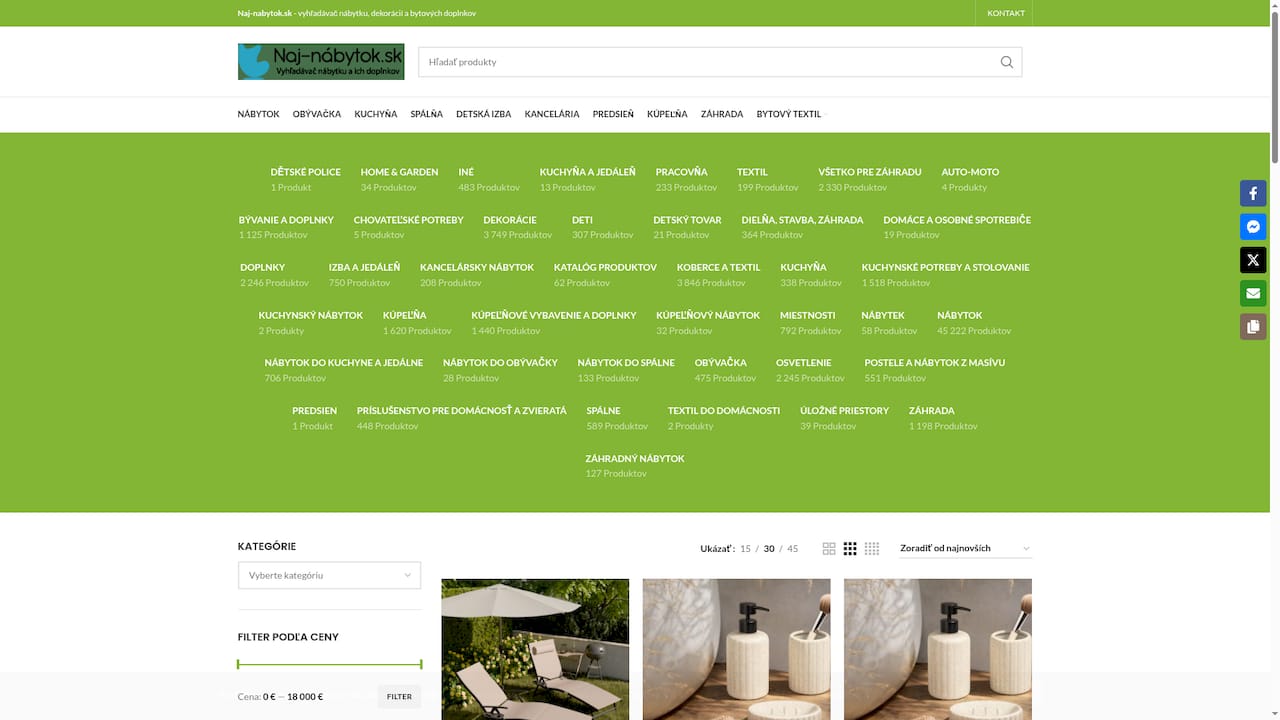Open the Kúpeľňa menu item
Image resolution: width=1280 pixels, height=720 pixels.
667,114
